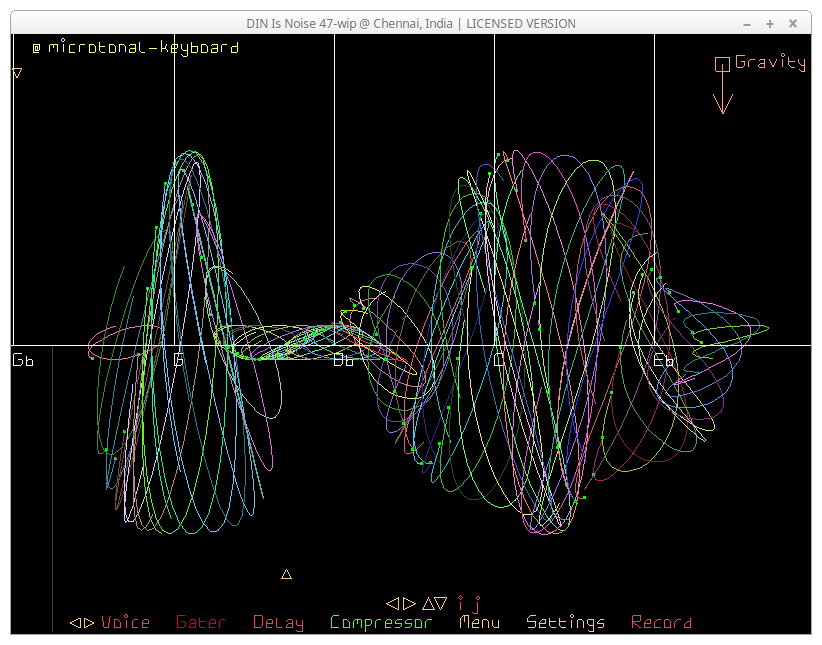Open Settings

point(565,623)
